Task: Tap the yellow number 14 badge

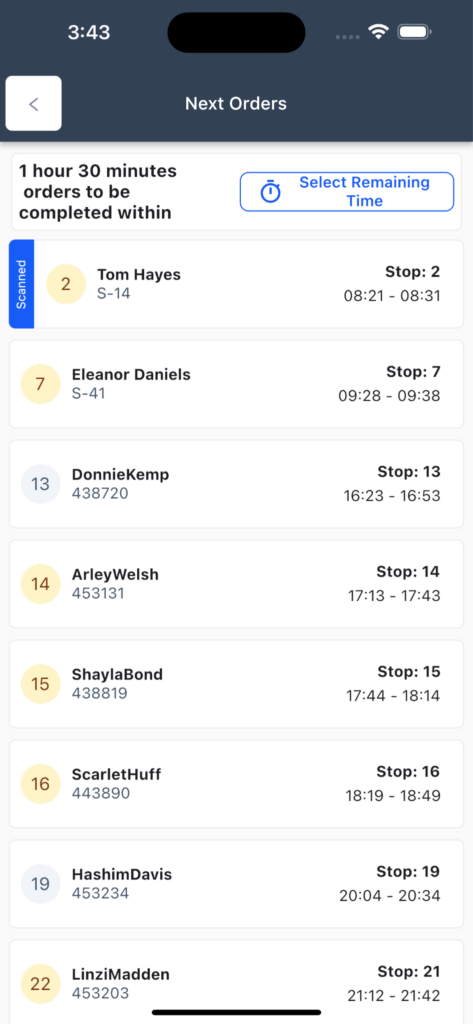Action: tap(41, 584)
